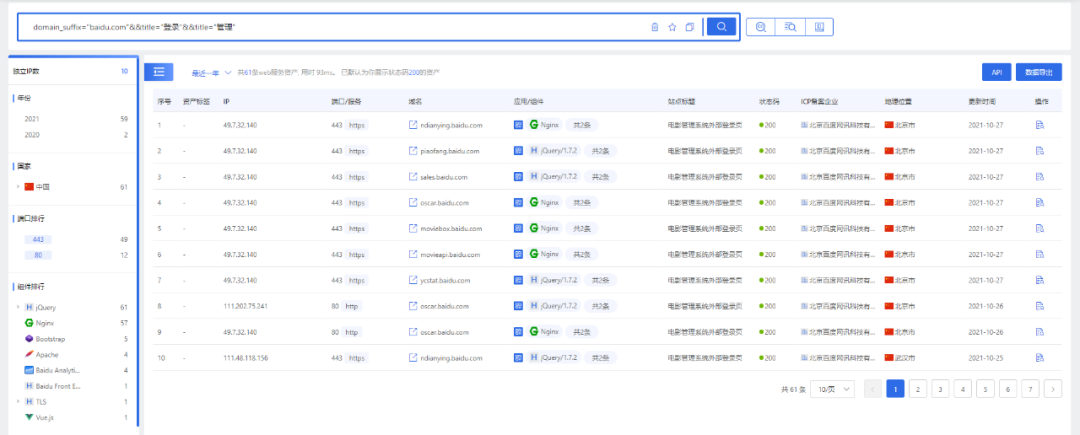
Task: Click the next page arrow
Action: pos(1052,389)
